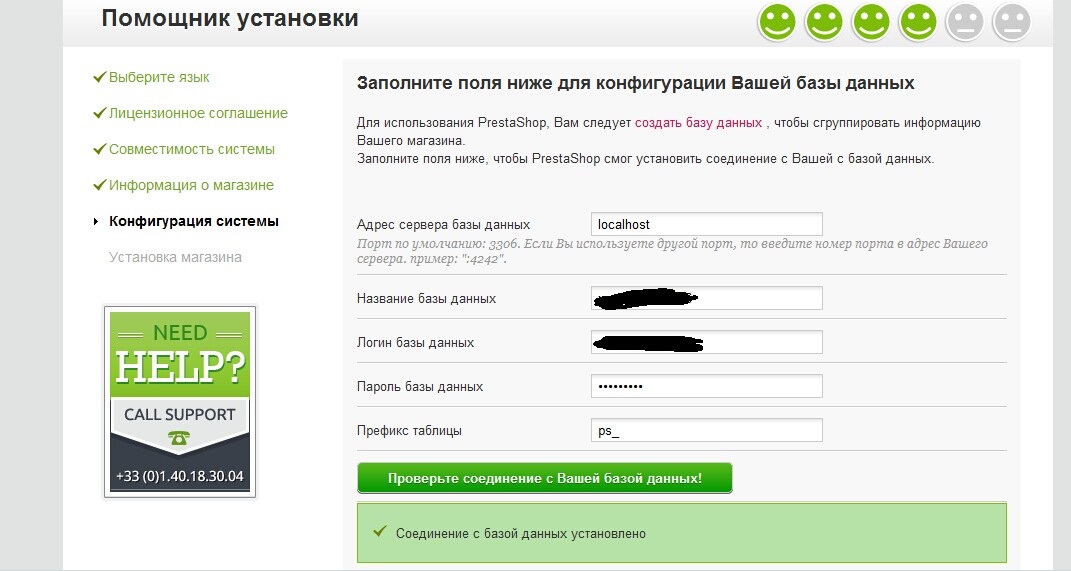The image size is (1071, 571).
Task: Click the success checkmark in green message
Action: click(x=379, y=532)
